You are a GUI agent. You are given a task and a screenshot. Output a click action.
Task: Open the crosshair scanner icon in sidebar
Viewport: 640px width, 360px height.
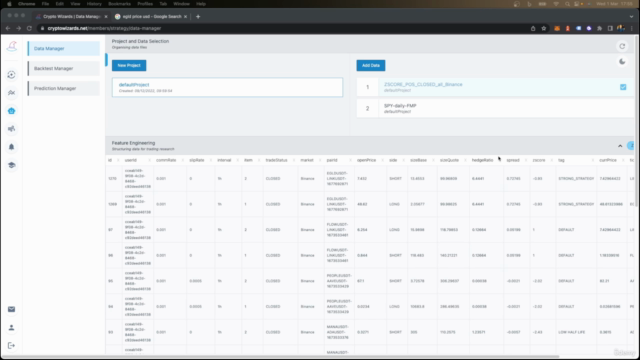pos(11,75)
